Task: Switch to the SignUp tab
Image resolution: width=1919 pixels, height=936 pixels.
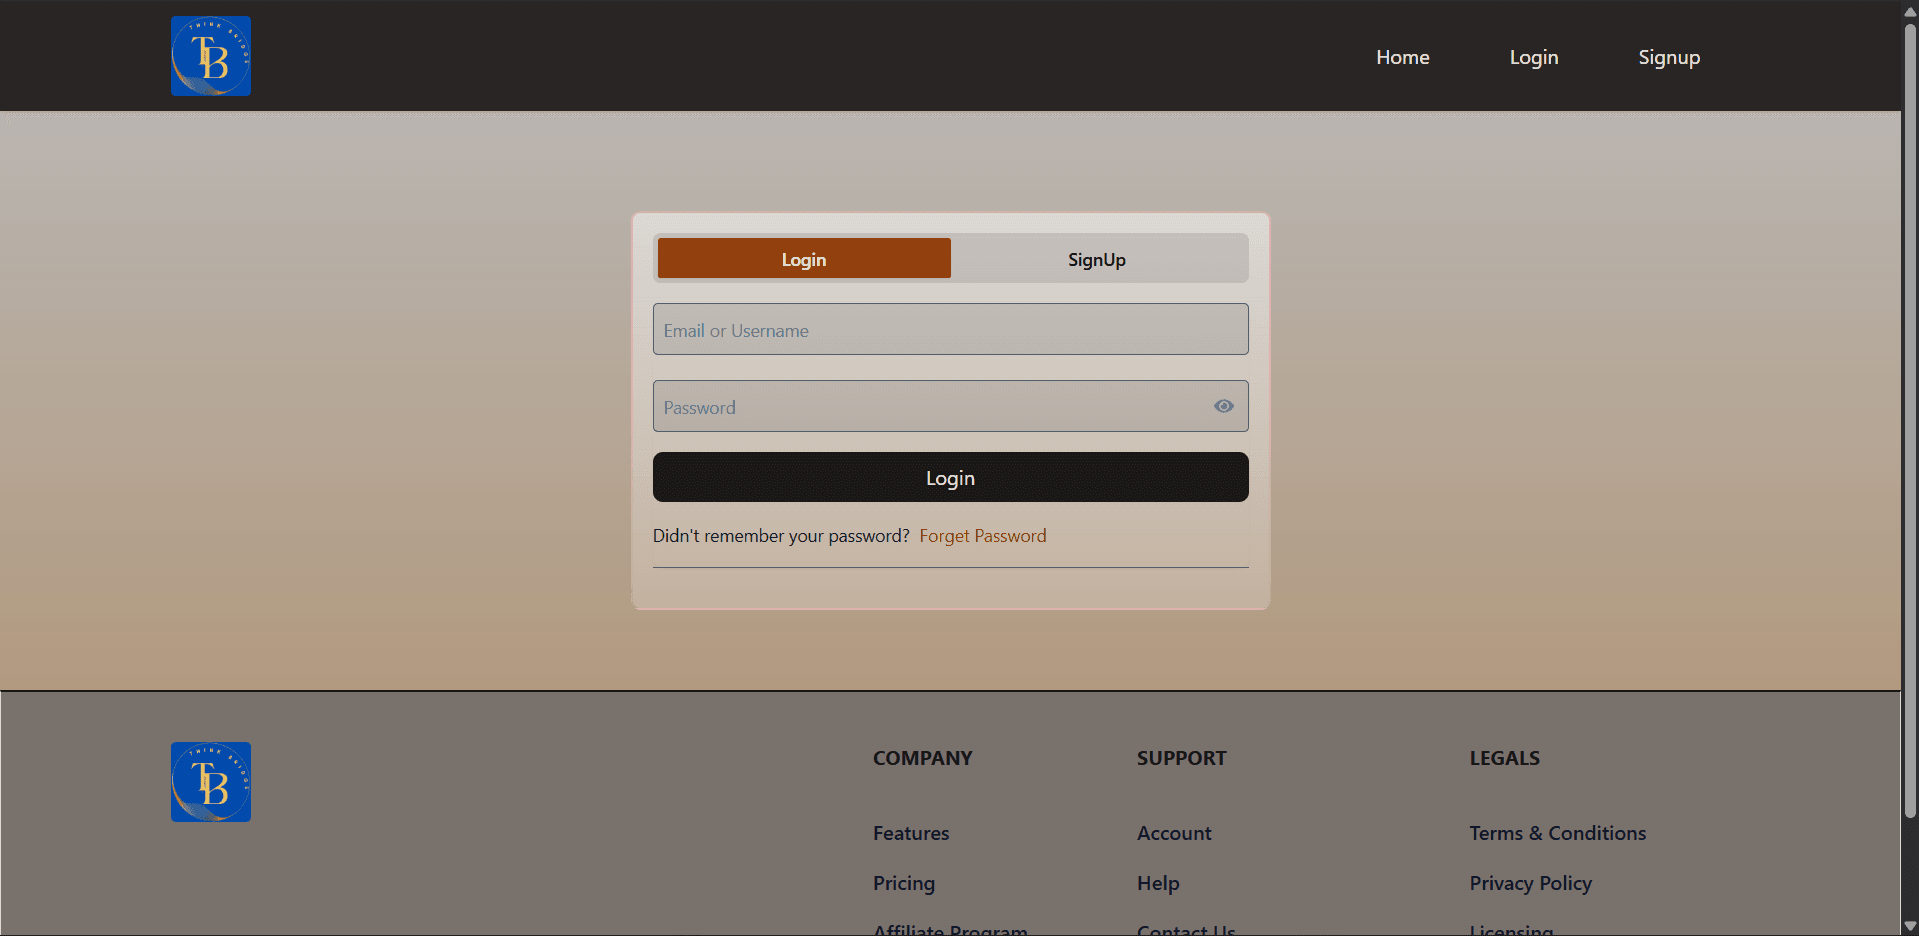Action: pos(1096,259)
